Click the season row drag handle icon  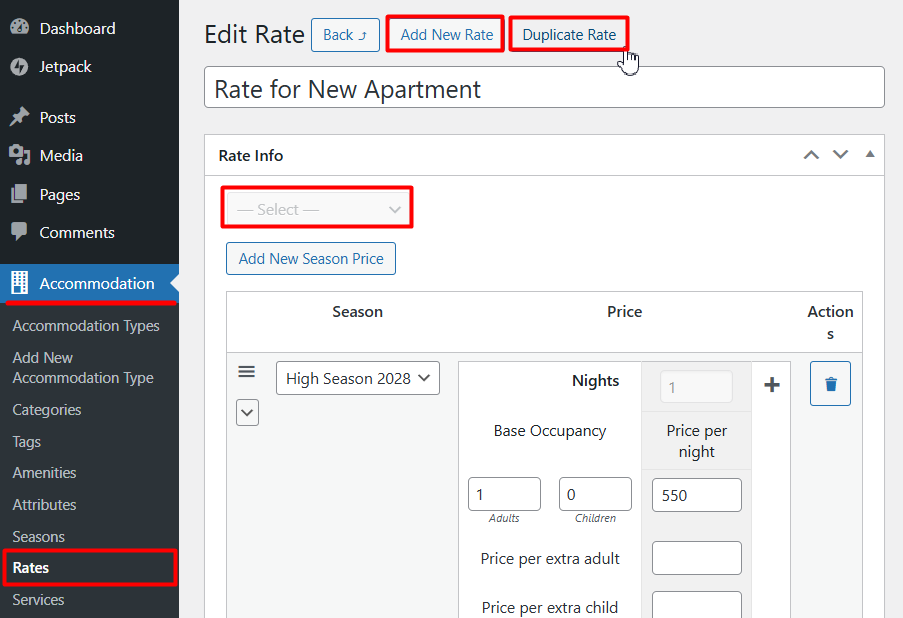[246, 372]
